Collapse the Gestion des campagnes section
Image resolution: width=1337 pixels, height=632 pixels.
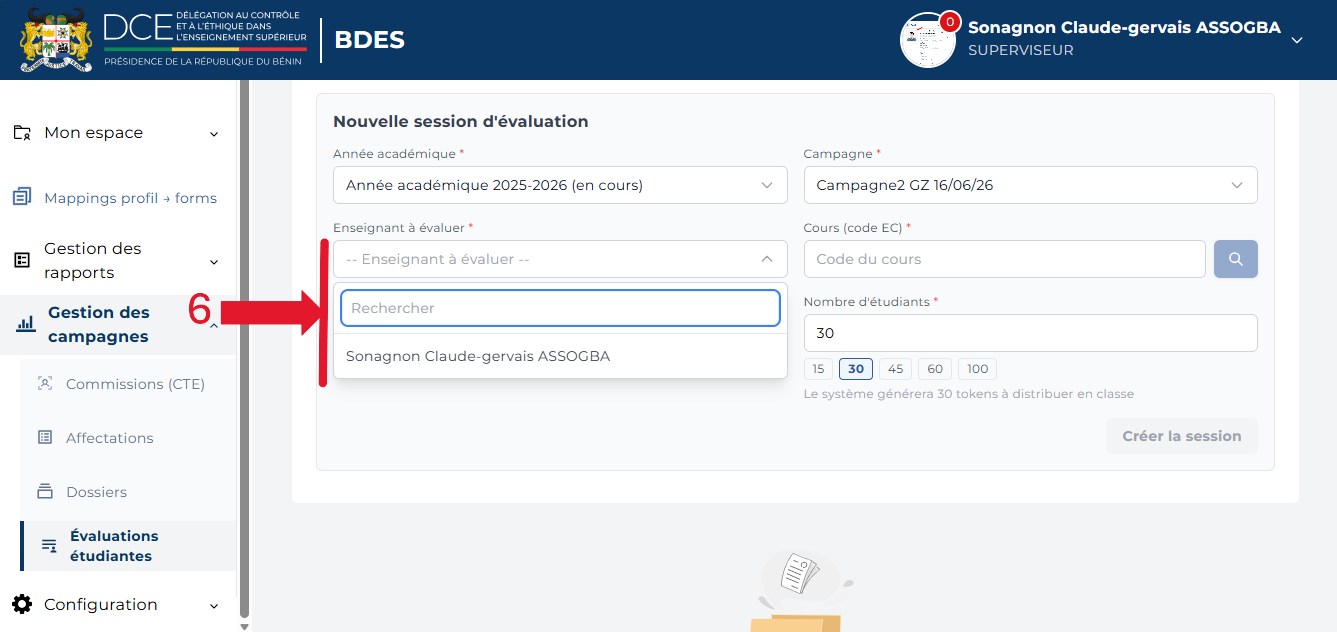click(x=214, y=326)
